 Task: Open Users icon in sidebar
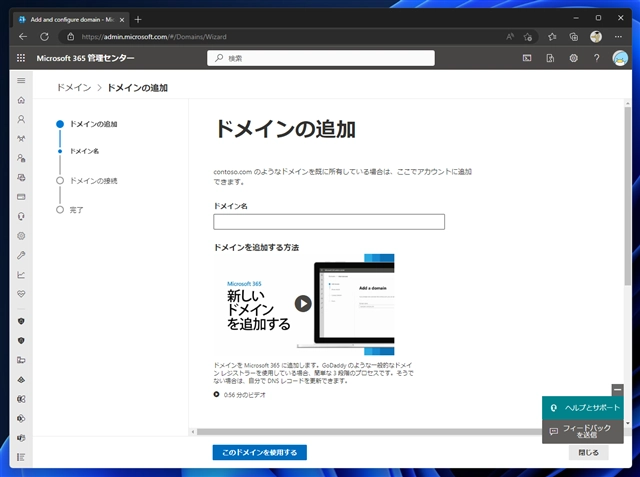pos(21,119)
